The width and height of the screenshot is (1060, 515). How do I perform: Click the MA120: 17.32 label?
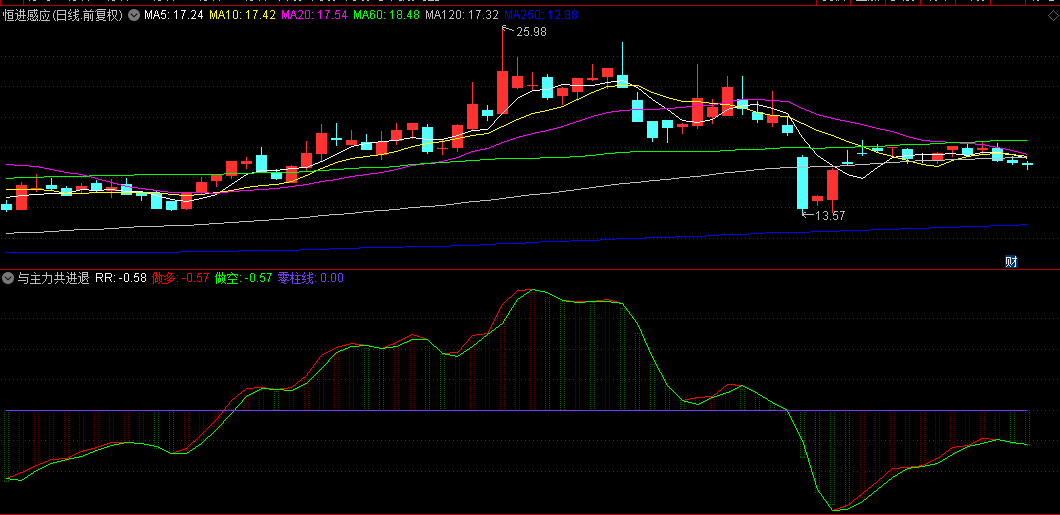pyautogui.click(x=462, y=14)
